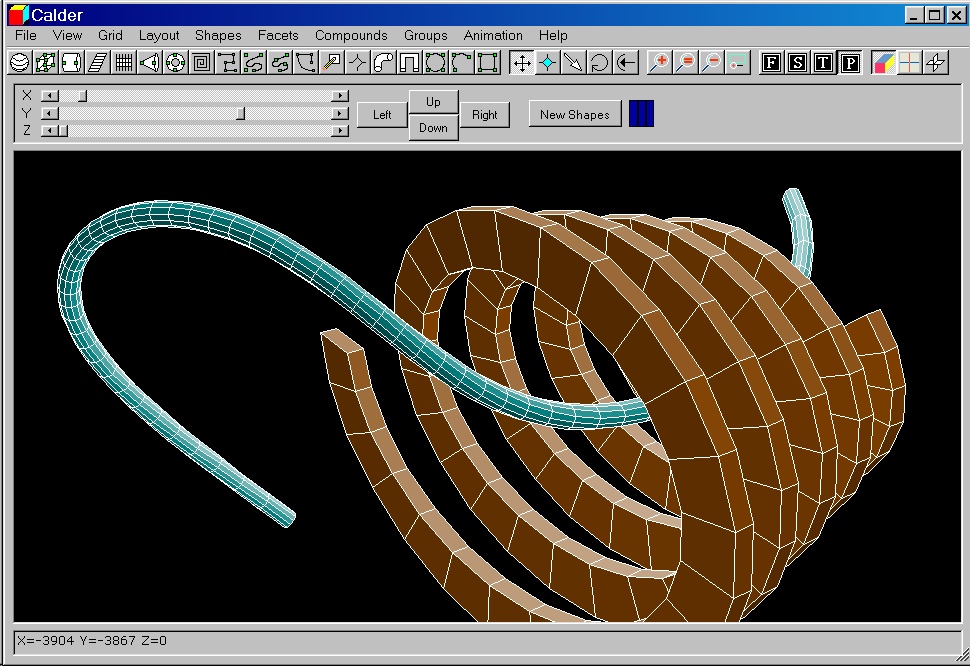This screenshot has width=970, height=666.
Task: Switch to Front view with F button
Action: pyautogui.click(x=771, y=63)
